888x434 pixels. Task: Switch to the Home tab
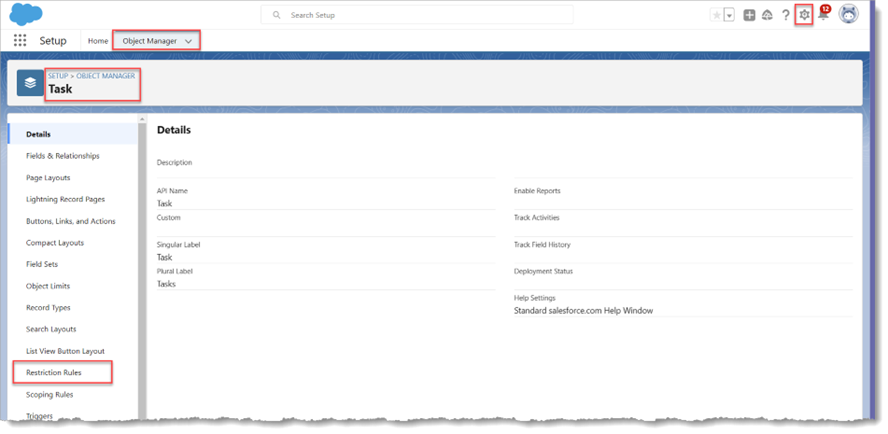click(x=98, y=41)
